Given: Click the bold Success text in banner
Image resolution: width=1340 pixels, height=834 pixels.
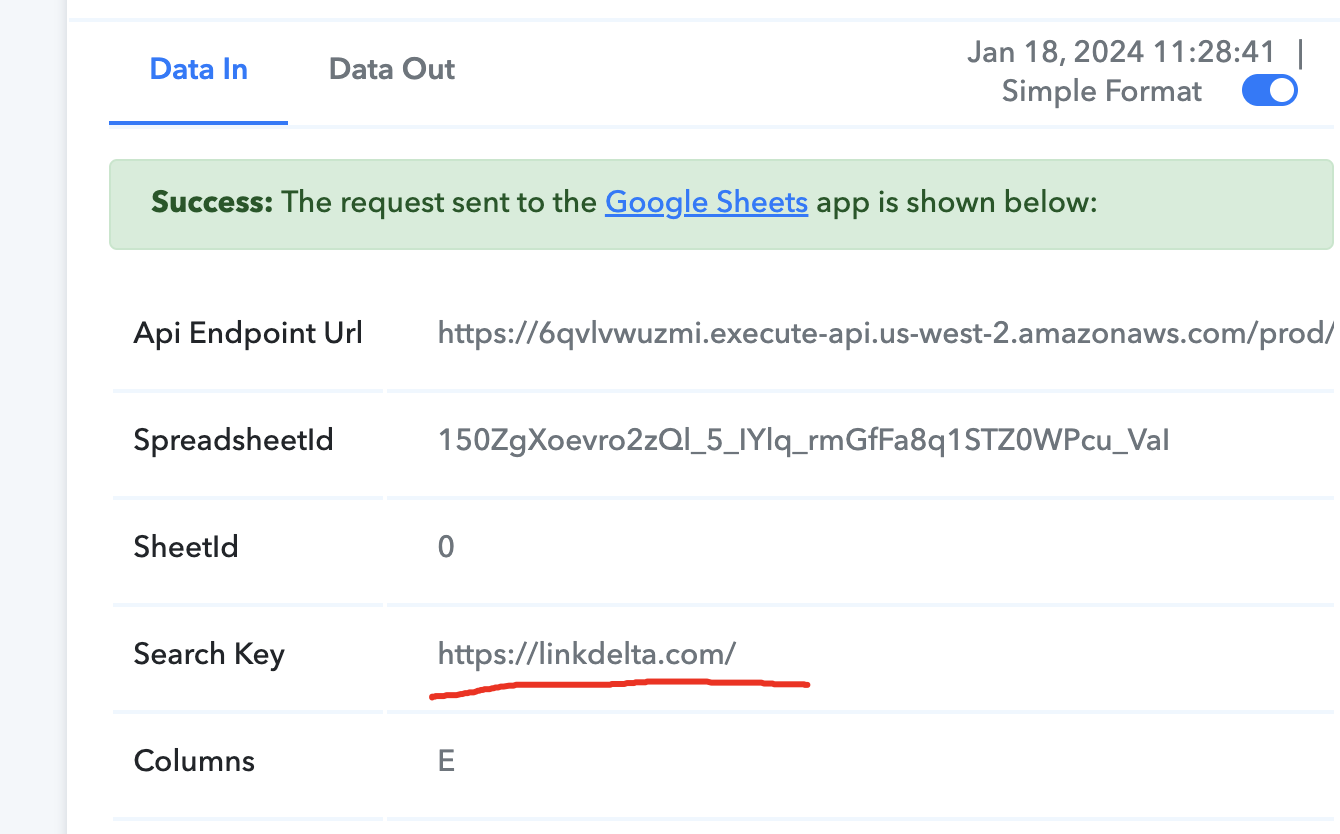Looking at the screenshot, I should point(212,203).
